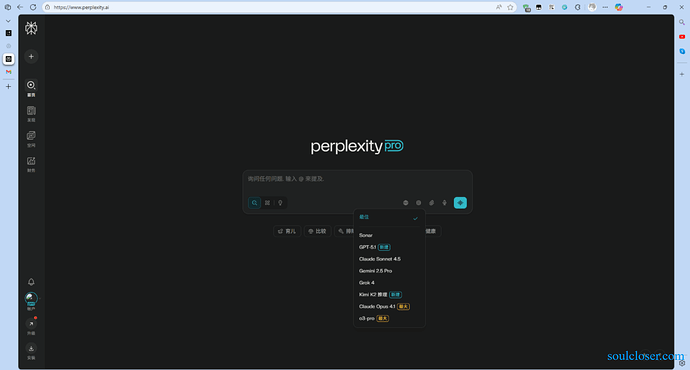The width and height of the screenshot is (690, 370).
Task: Click the read aloud icon in the address bar
Action: tap(499, 7)
